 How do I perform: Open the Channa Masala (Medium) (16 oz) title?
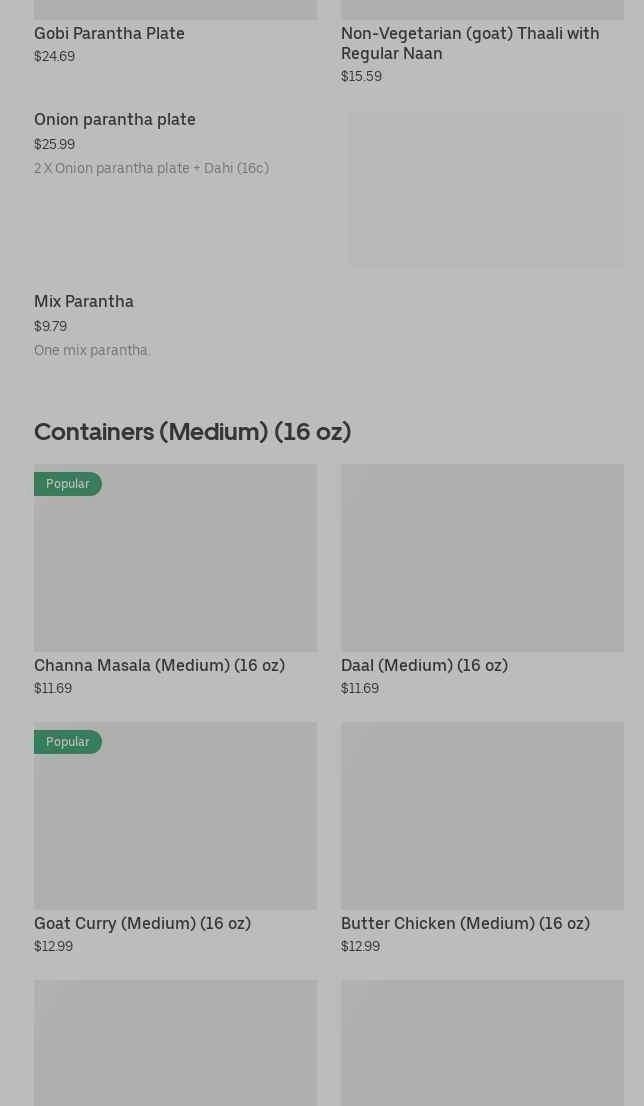tap(159, 665)
